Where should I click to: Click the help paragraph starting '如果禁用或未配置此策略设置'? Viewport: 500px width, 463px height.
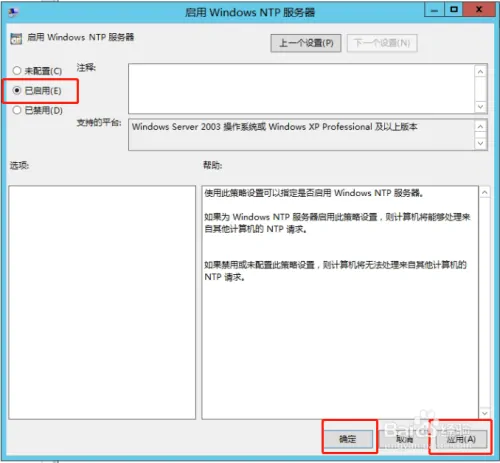pos(335,271)
